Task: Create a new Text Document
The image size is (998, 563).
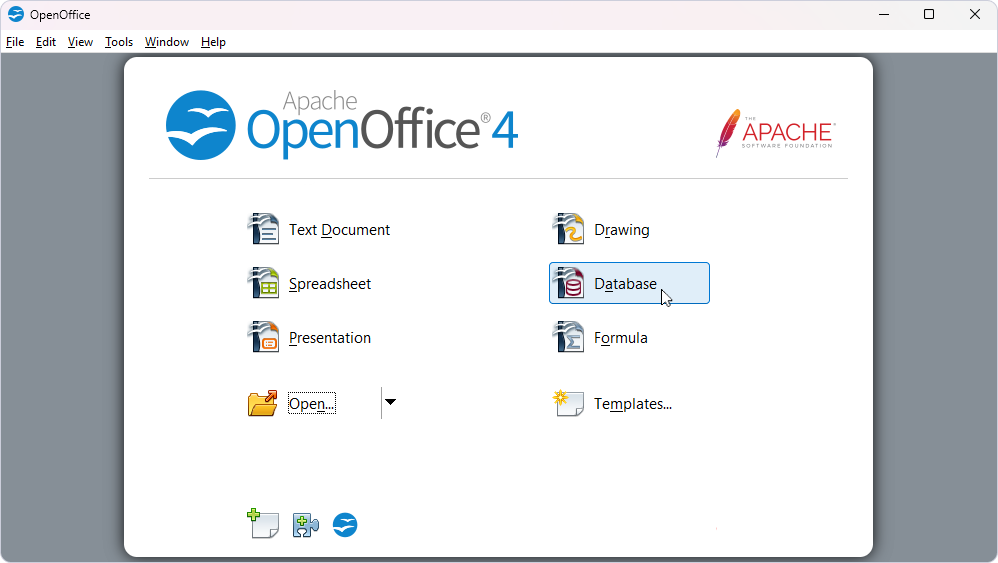Action: pyautogui.click(x=339, y=230)
